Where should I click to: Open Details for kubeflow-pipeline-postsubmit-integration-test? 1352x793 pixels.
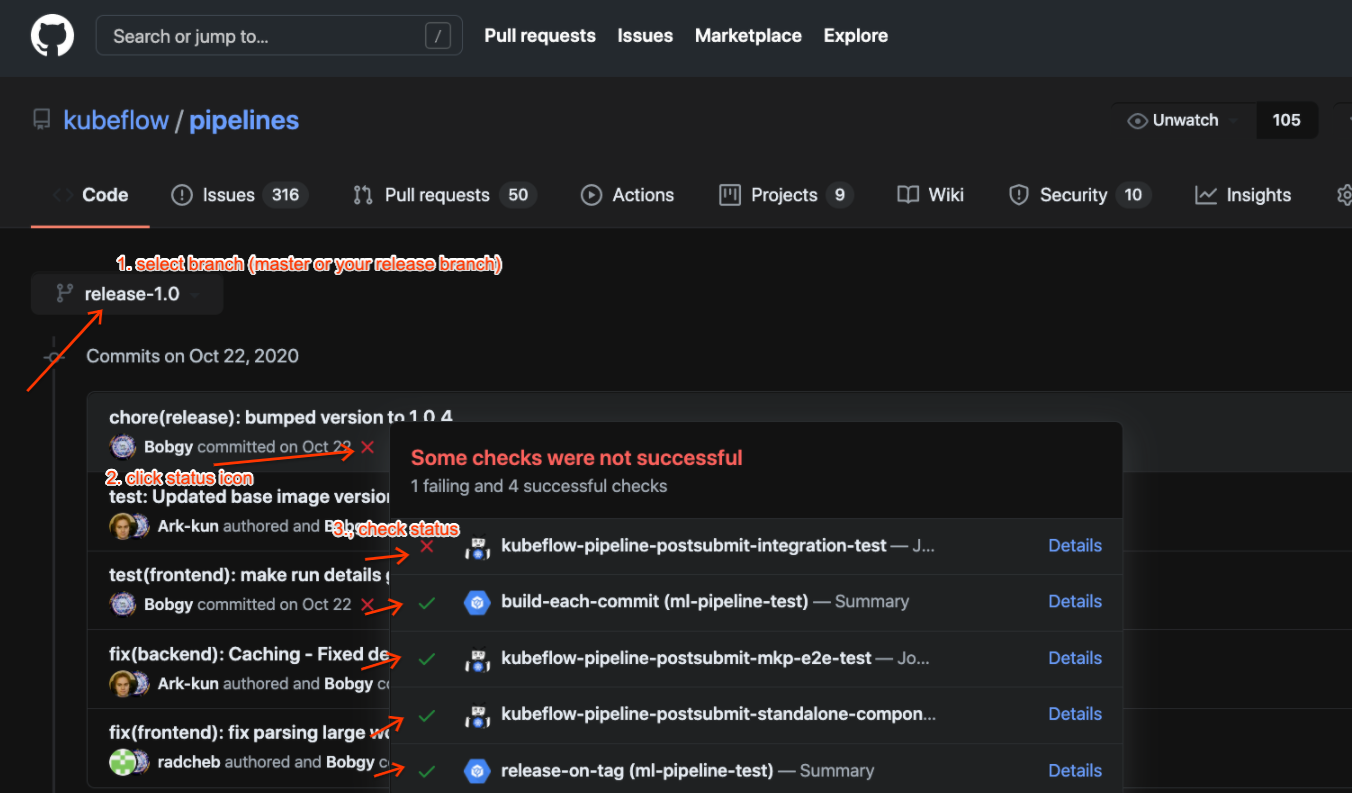tap(1075, 545)
